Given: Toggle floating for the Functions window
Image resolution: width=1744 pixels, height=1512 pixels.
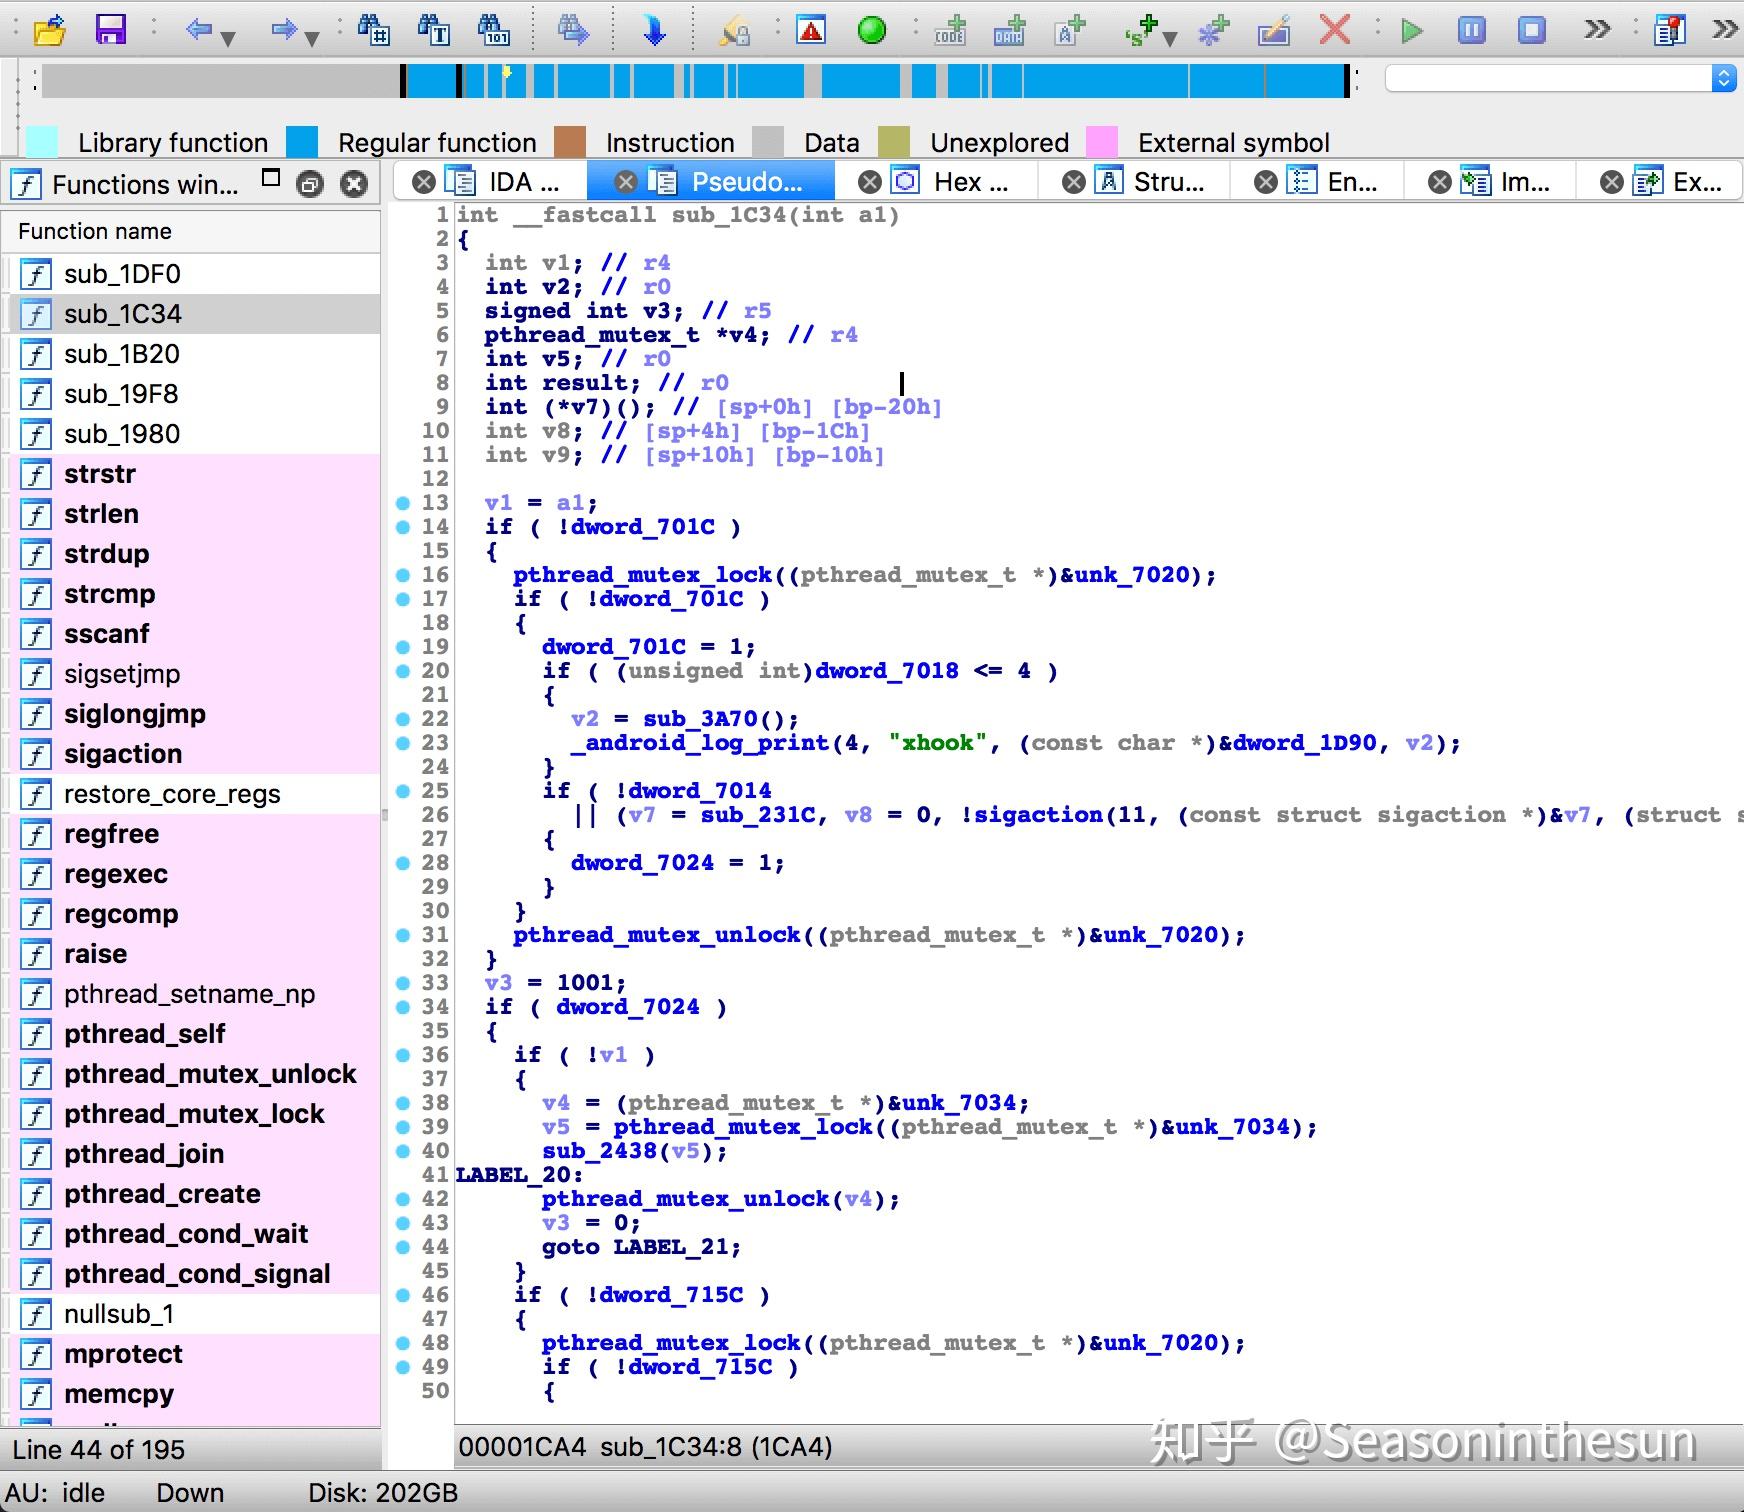Looking at the screenshot, I should (x=310, y=184).
